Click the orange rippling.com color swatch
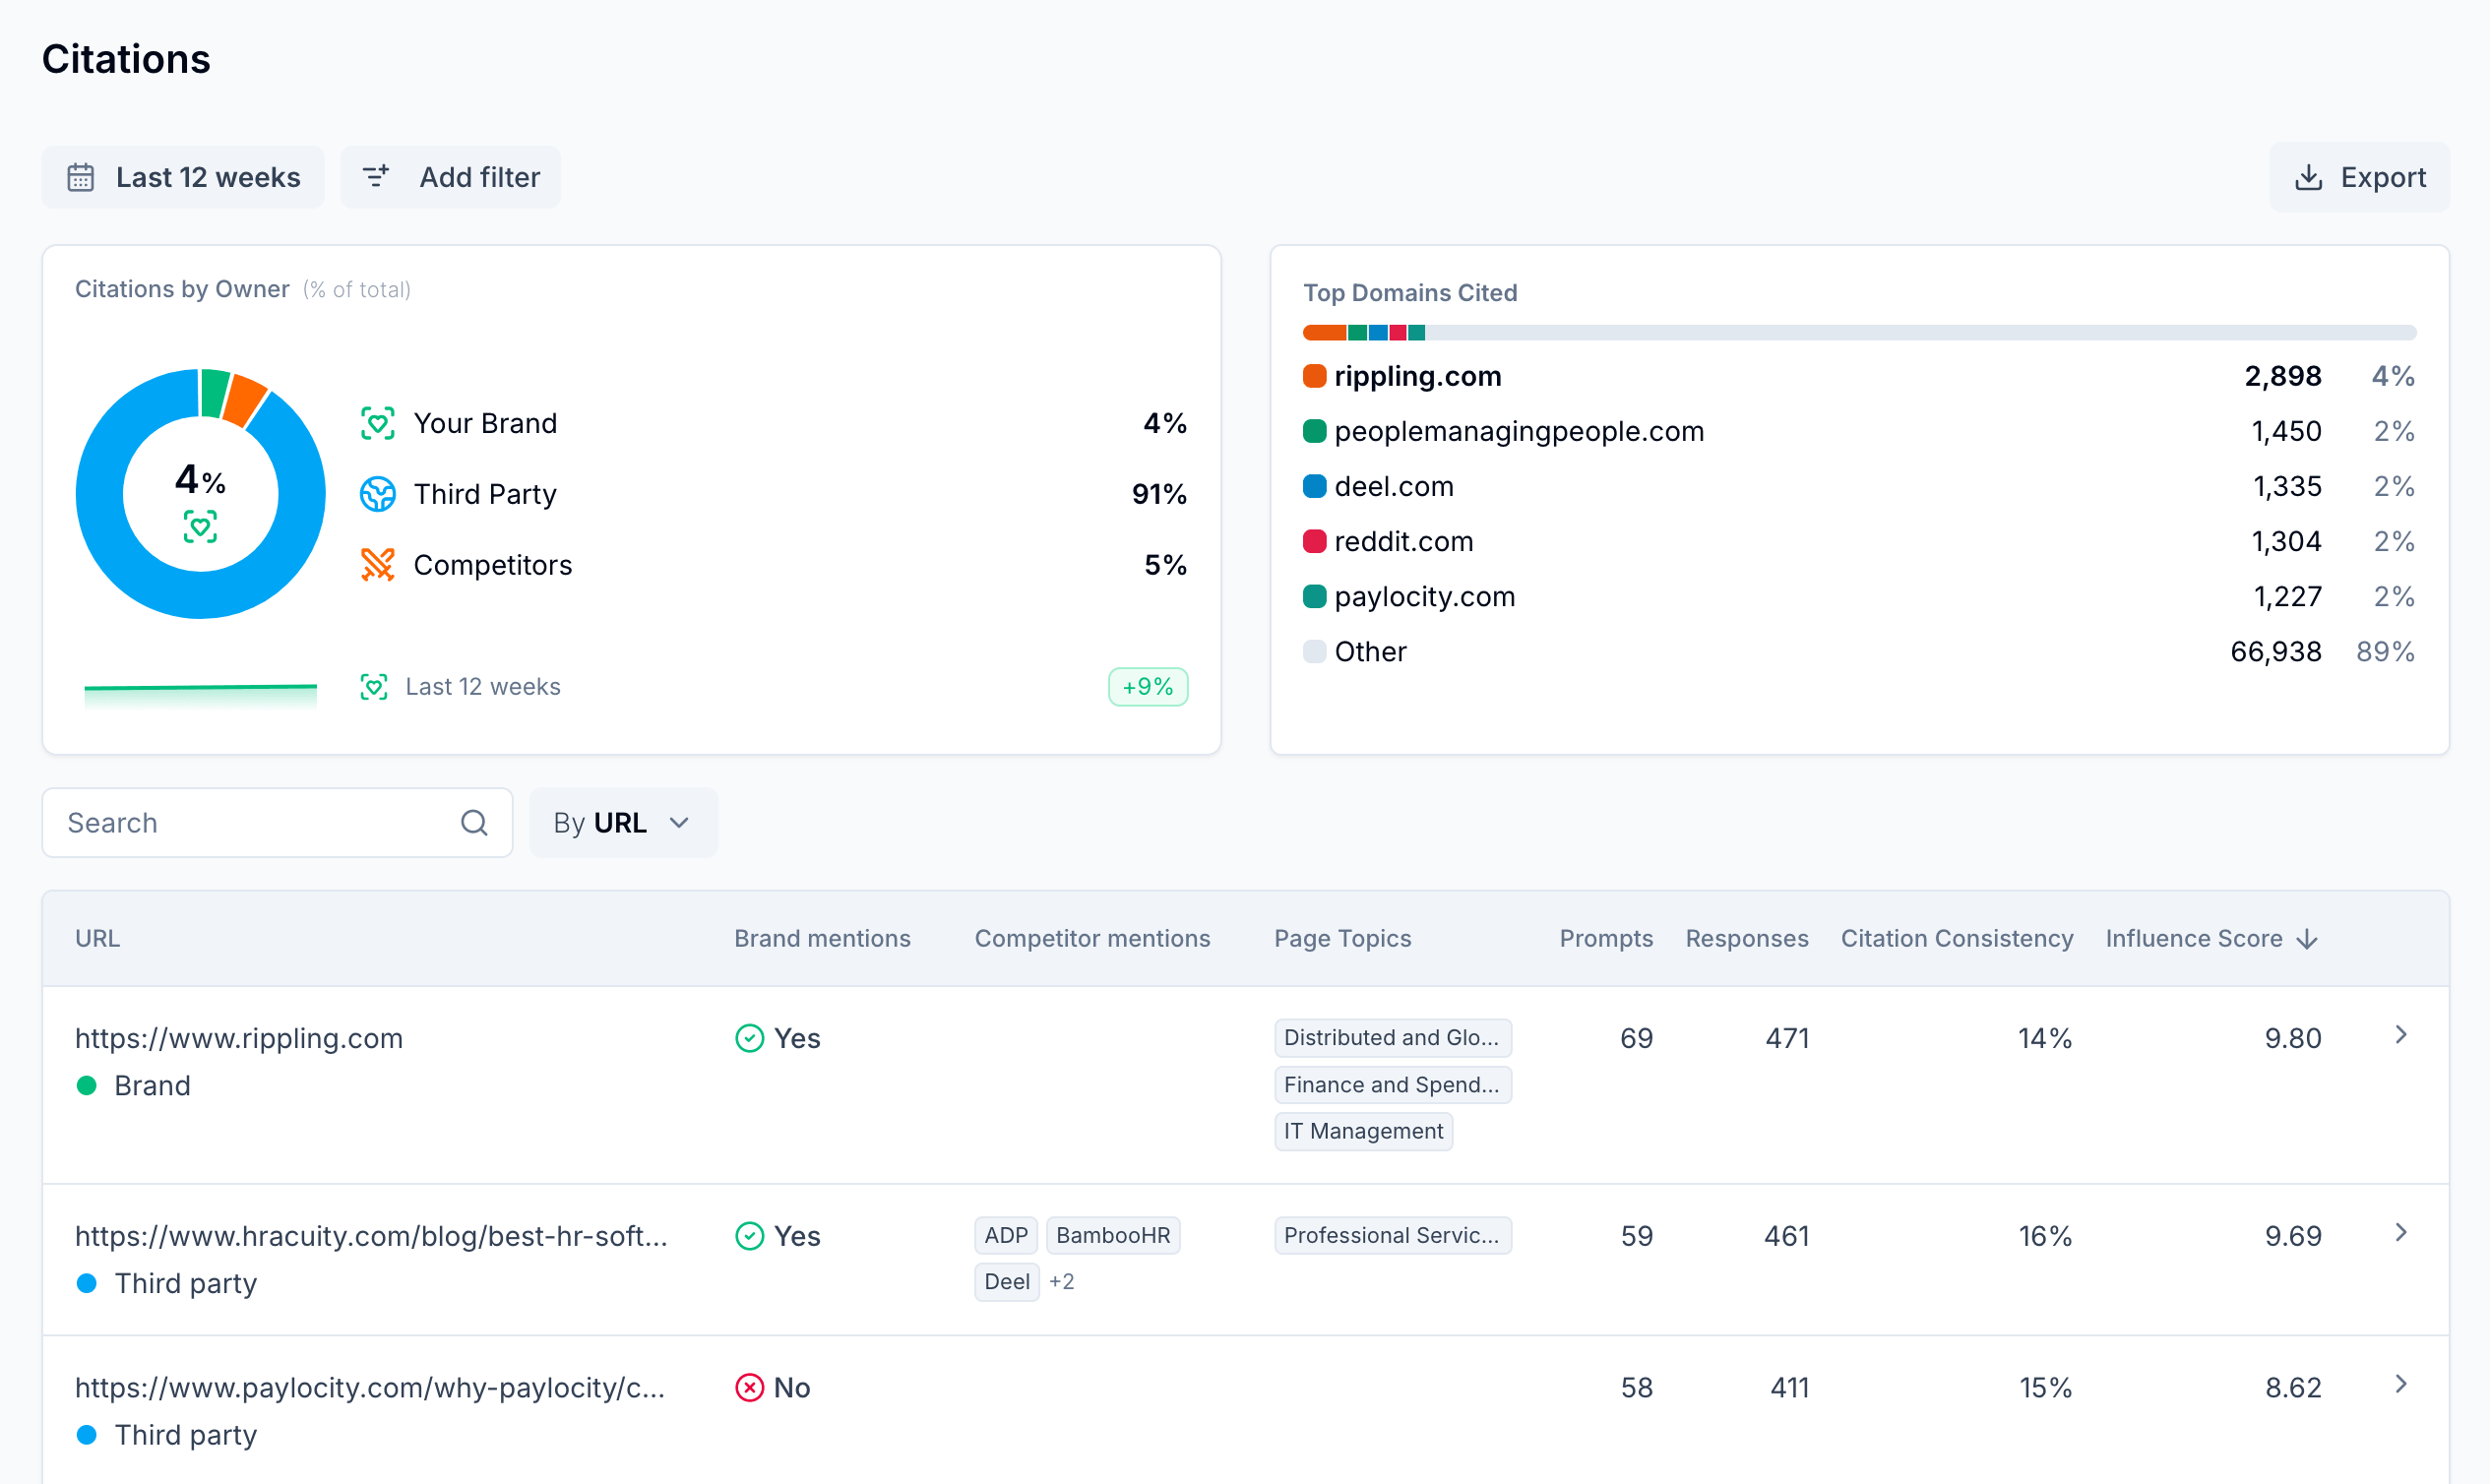 (x=1314, y=377)
